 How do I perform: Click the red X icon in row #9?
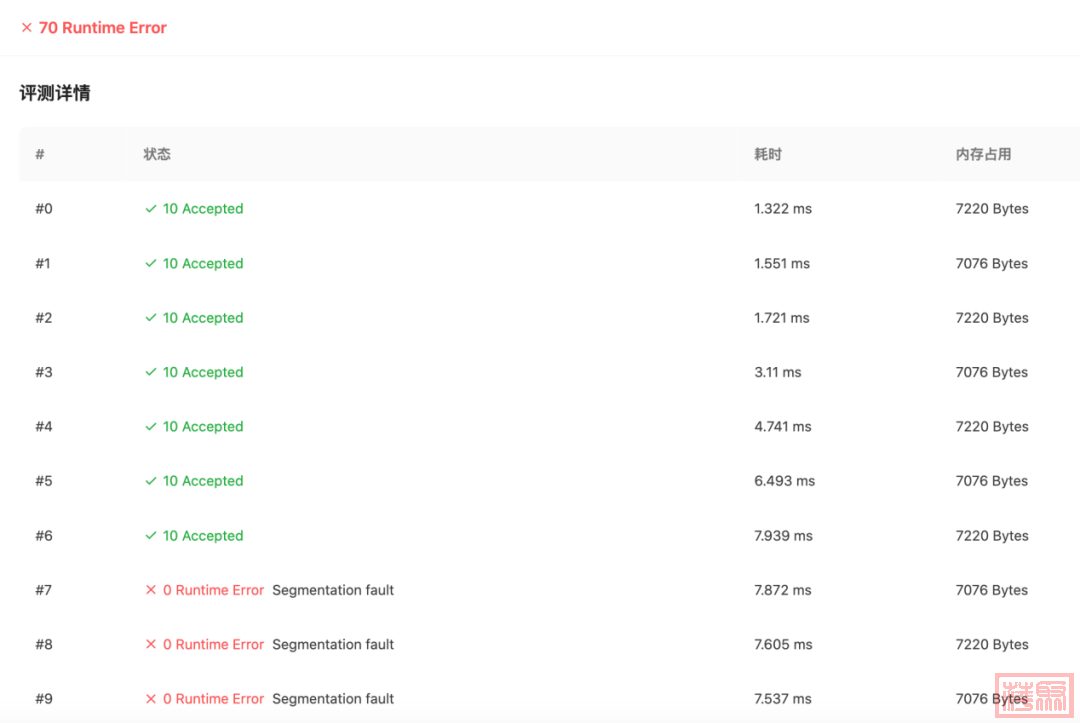click(151, 699)
